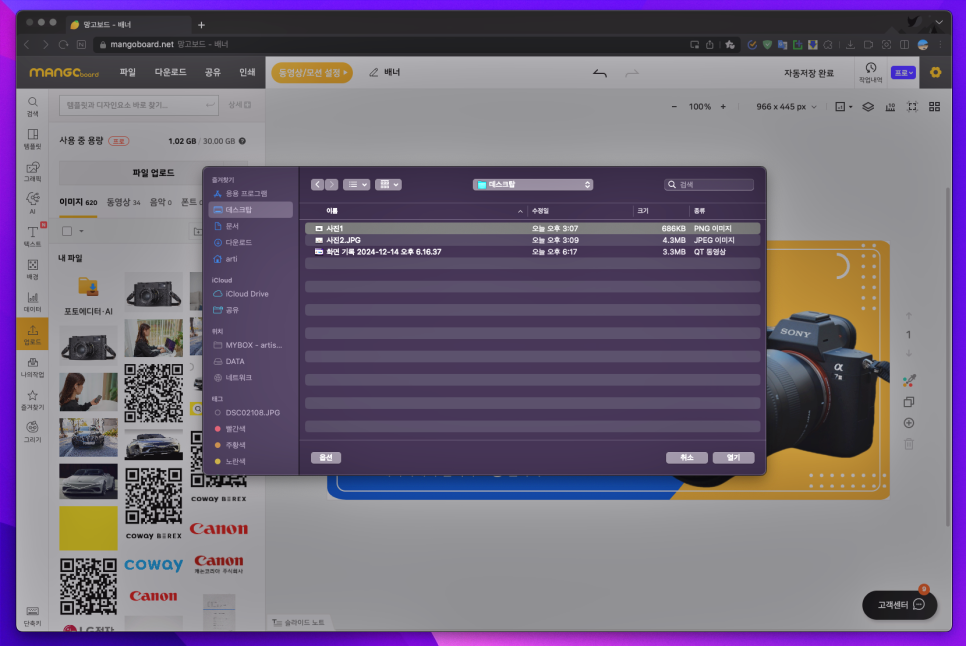Open the list view options dropdown in dialog

pyautogui.click(x=356, y=184)
